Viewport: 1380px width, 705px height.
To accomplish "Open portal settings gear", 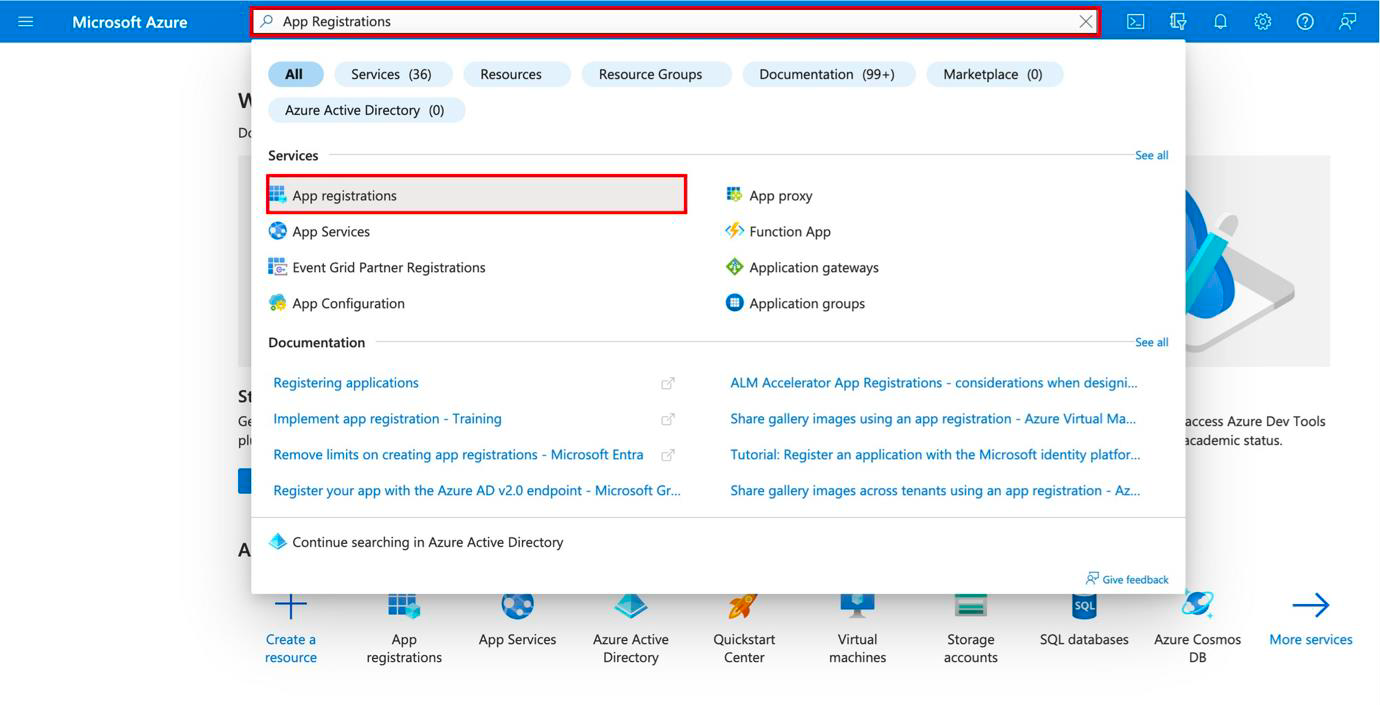I will (x=1263, y=21).
